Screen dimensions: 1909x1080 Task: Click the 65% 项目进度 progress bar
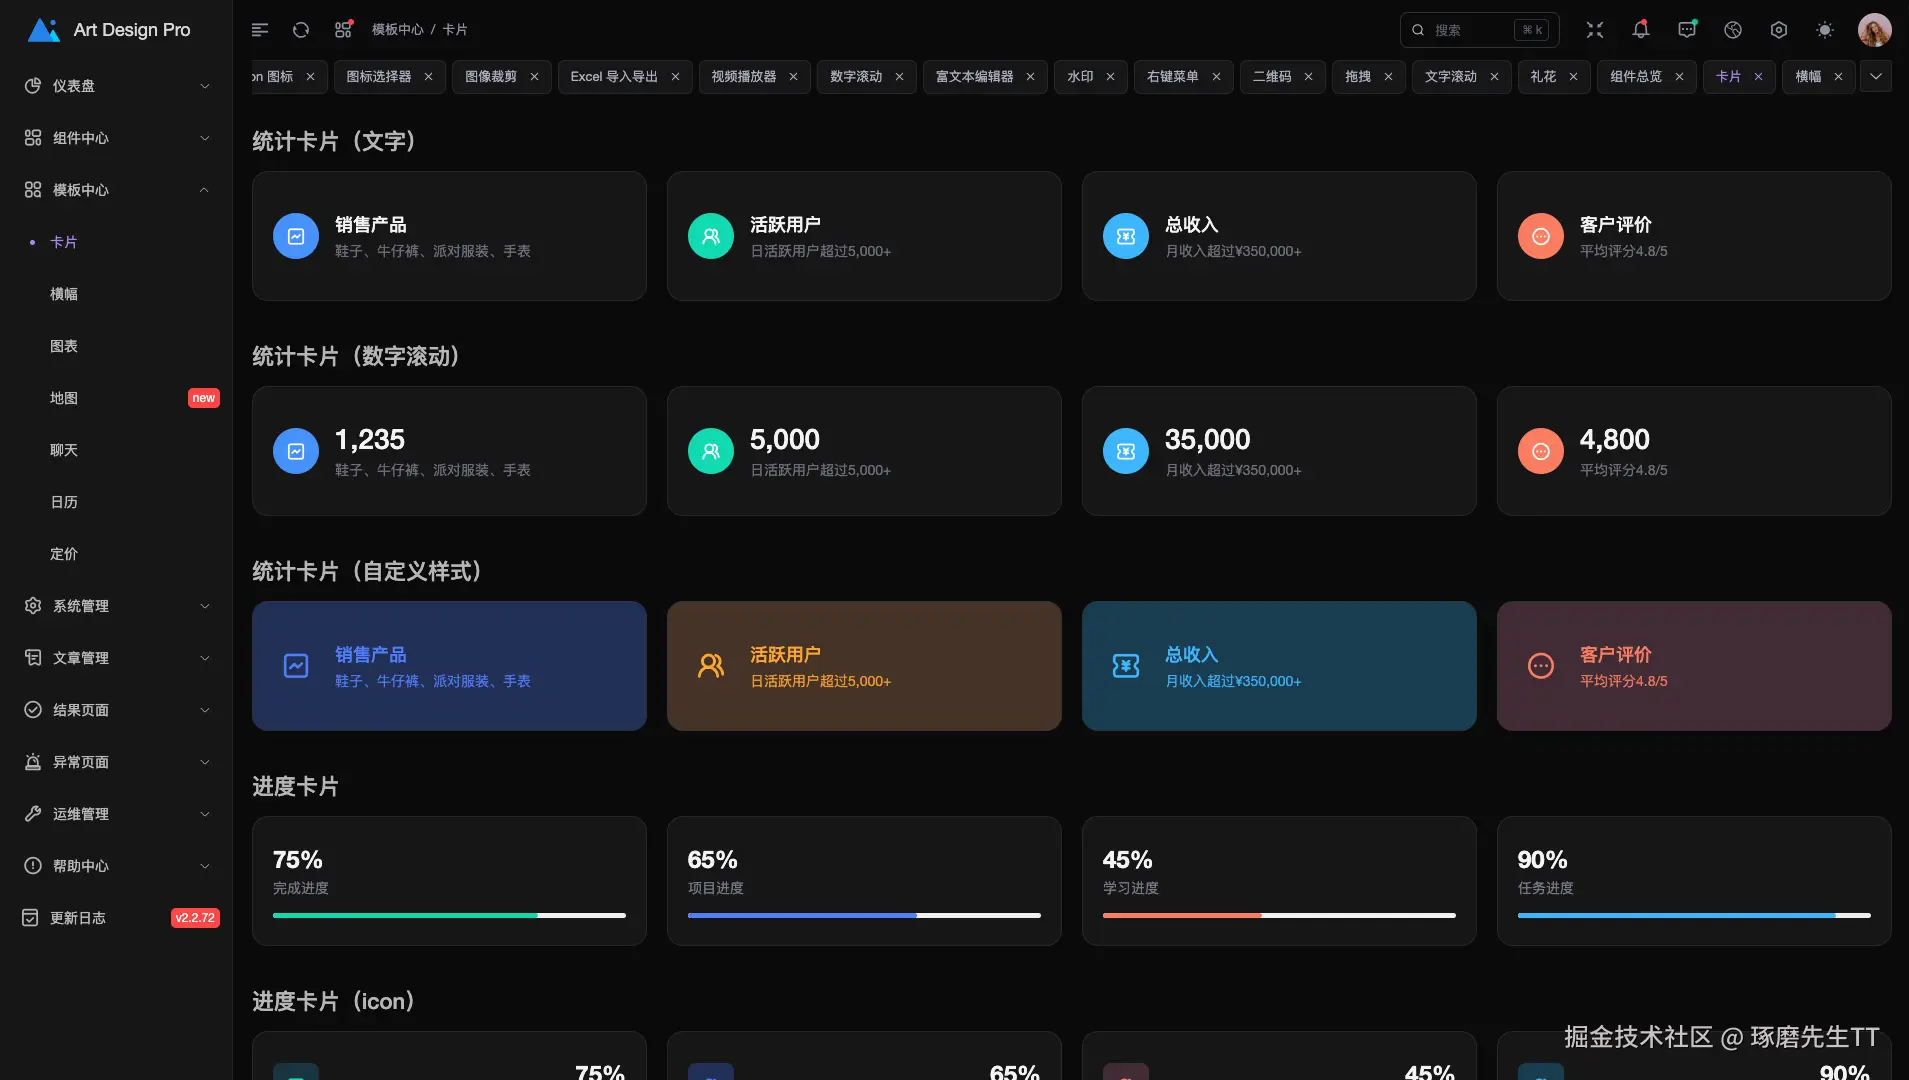[864, 915]
